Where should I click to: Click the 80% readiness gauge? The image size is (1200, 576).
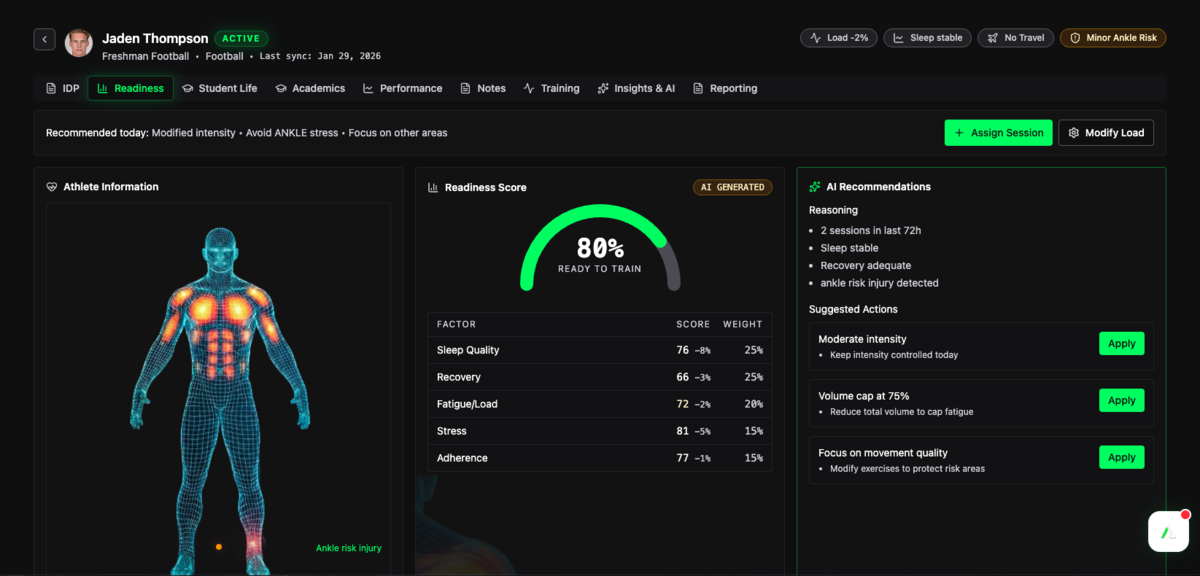(600, 248)
